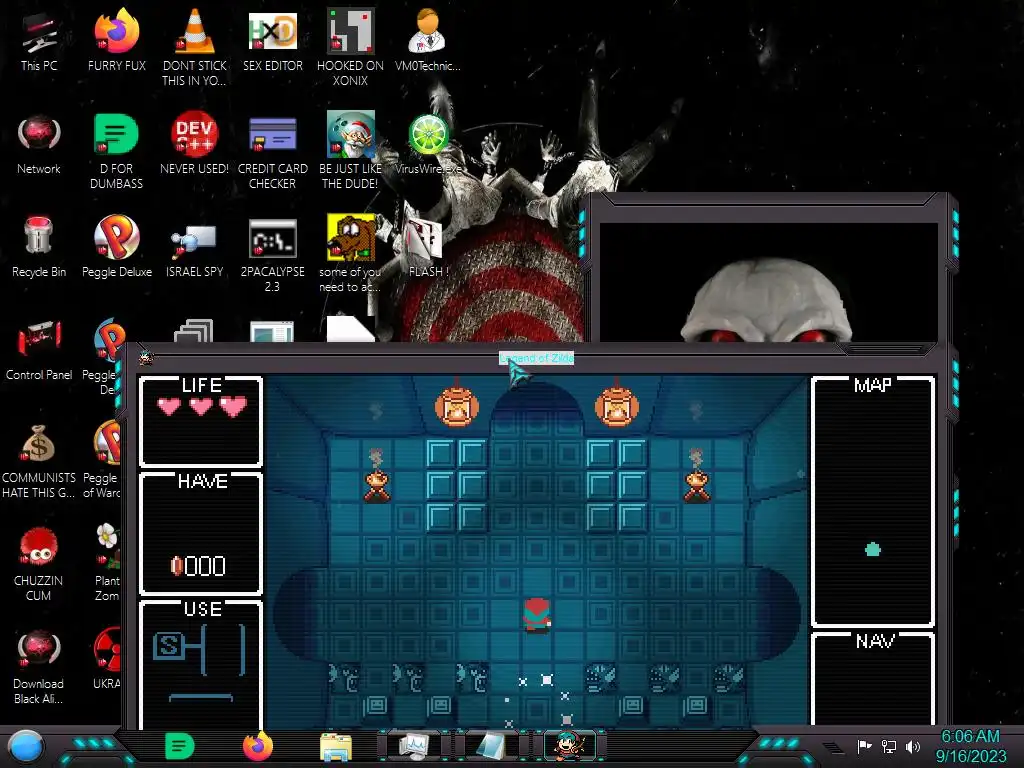Screen dimensions: 1024x768
Task: Click the LIFE hearts panel in the game
Action: (x=201, y=421)
